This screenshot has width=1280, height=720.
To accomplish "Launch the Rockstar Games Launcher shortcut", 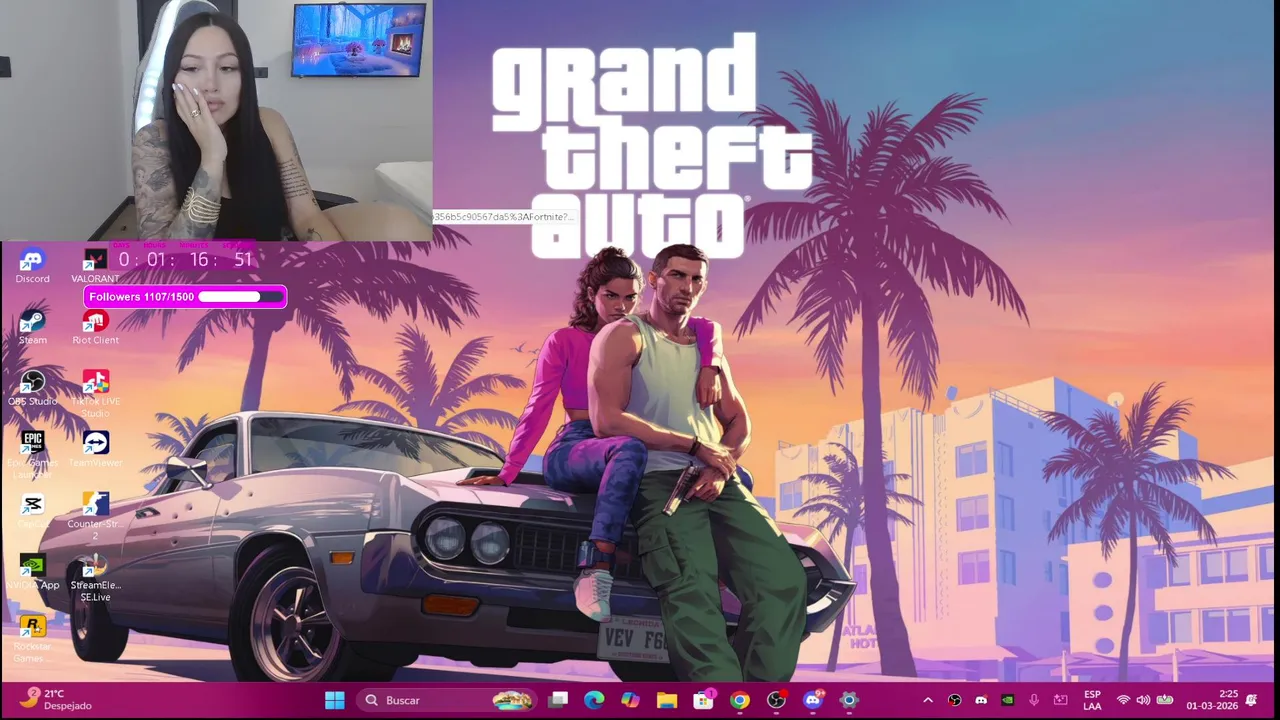I will [x=32, y=638].
